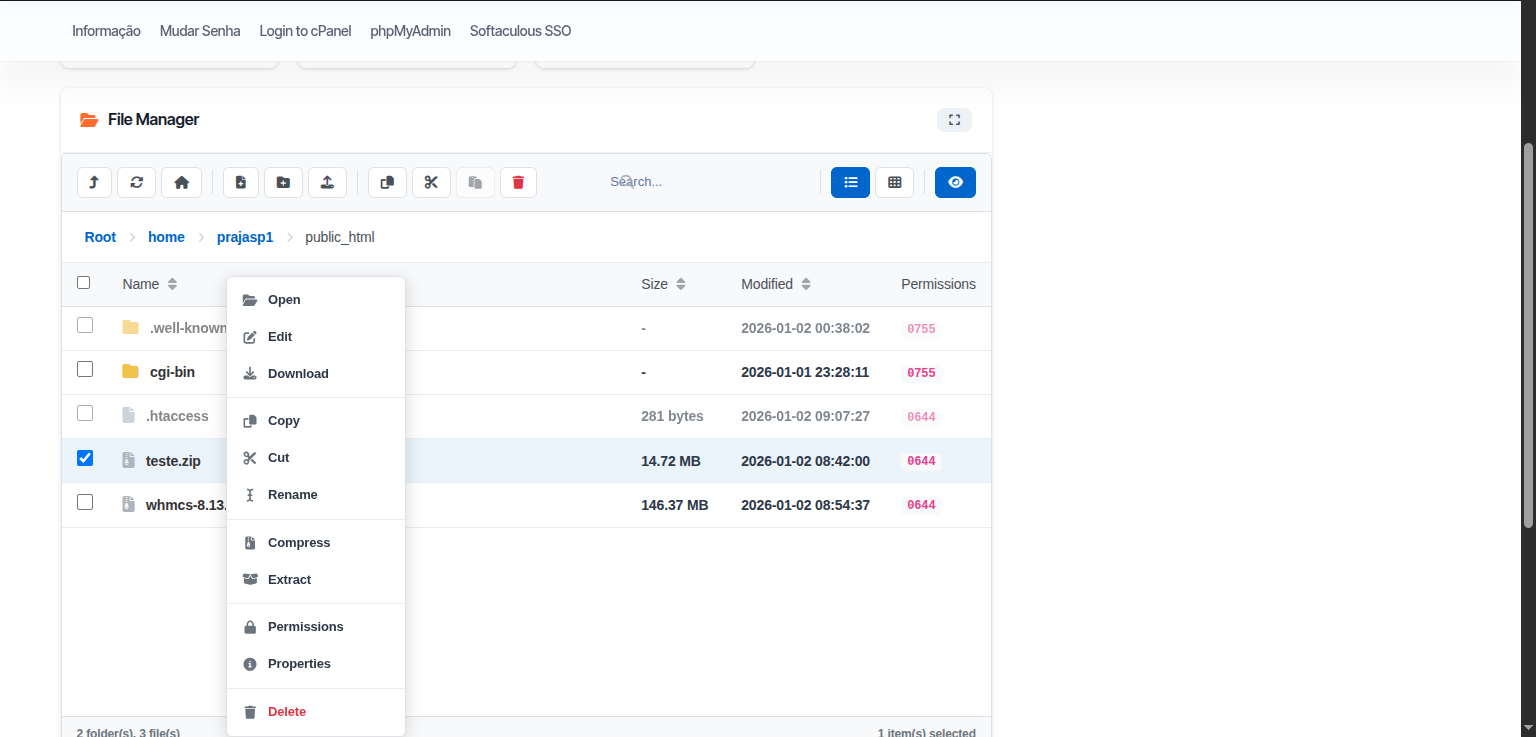Click the scissors cut icon in toolbar
Screen dimensions: 1536x737
[431, 182]
